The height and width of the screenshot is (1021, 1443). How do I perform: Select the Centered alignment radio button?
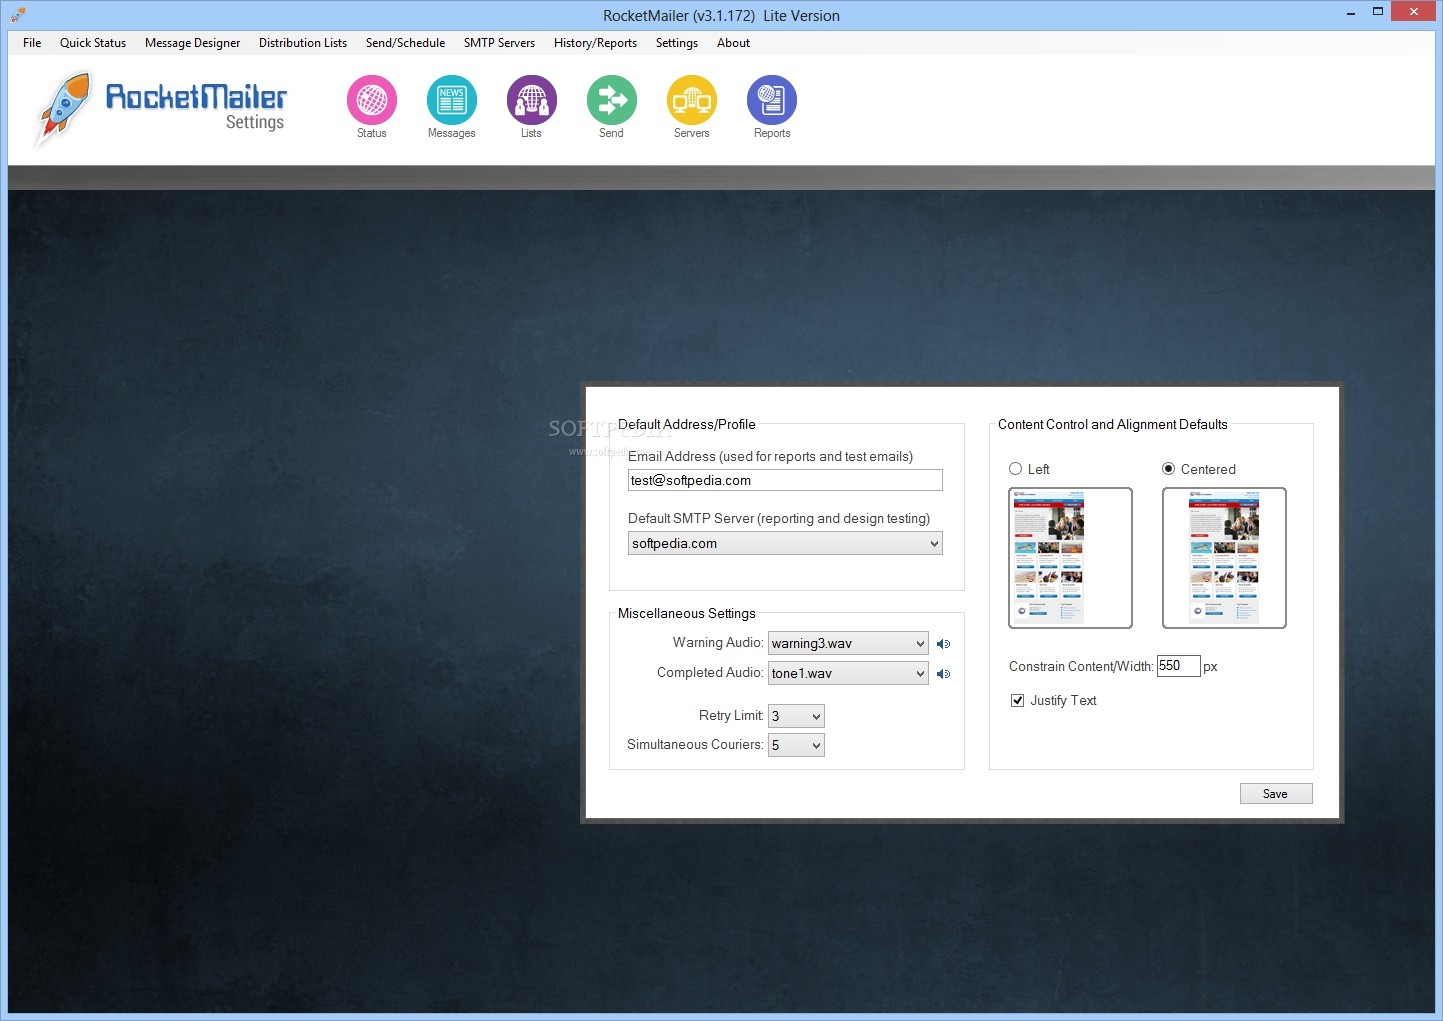click(x=1168, y=469)
